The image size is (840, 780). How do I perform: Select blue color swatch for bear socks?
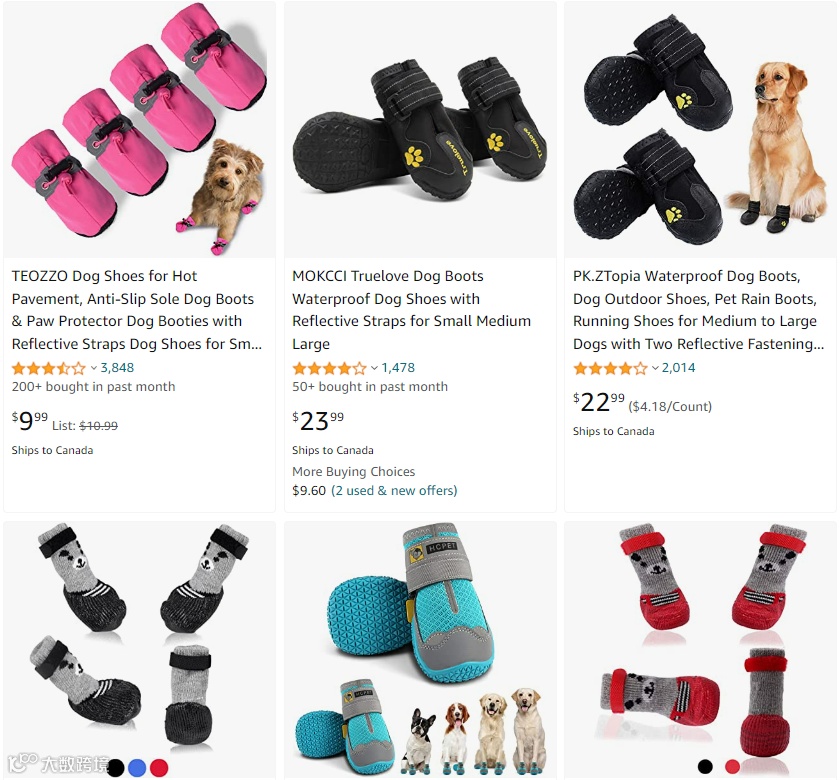[x=137, y=768]
